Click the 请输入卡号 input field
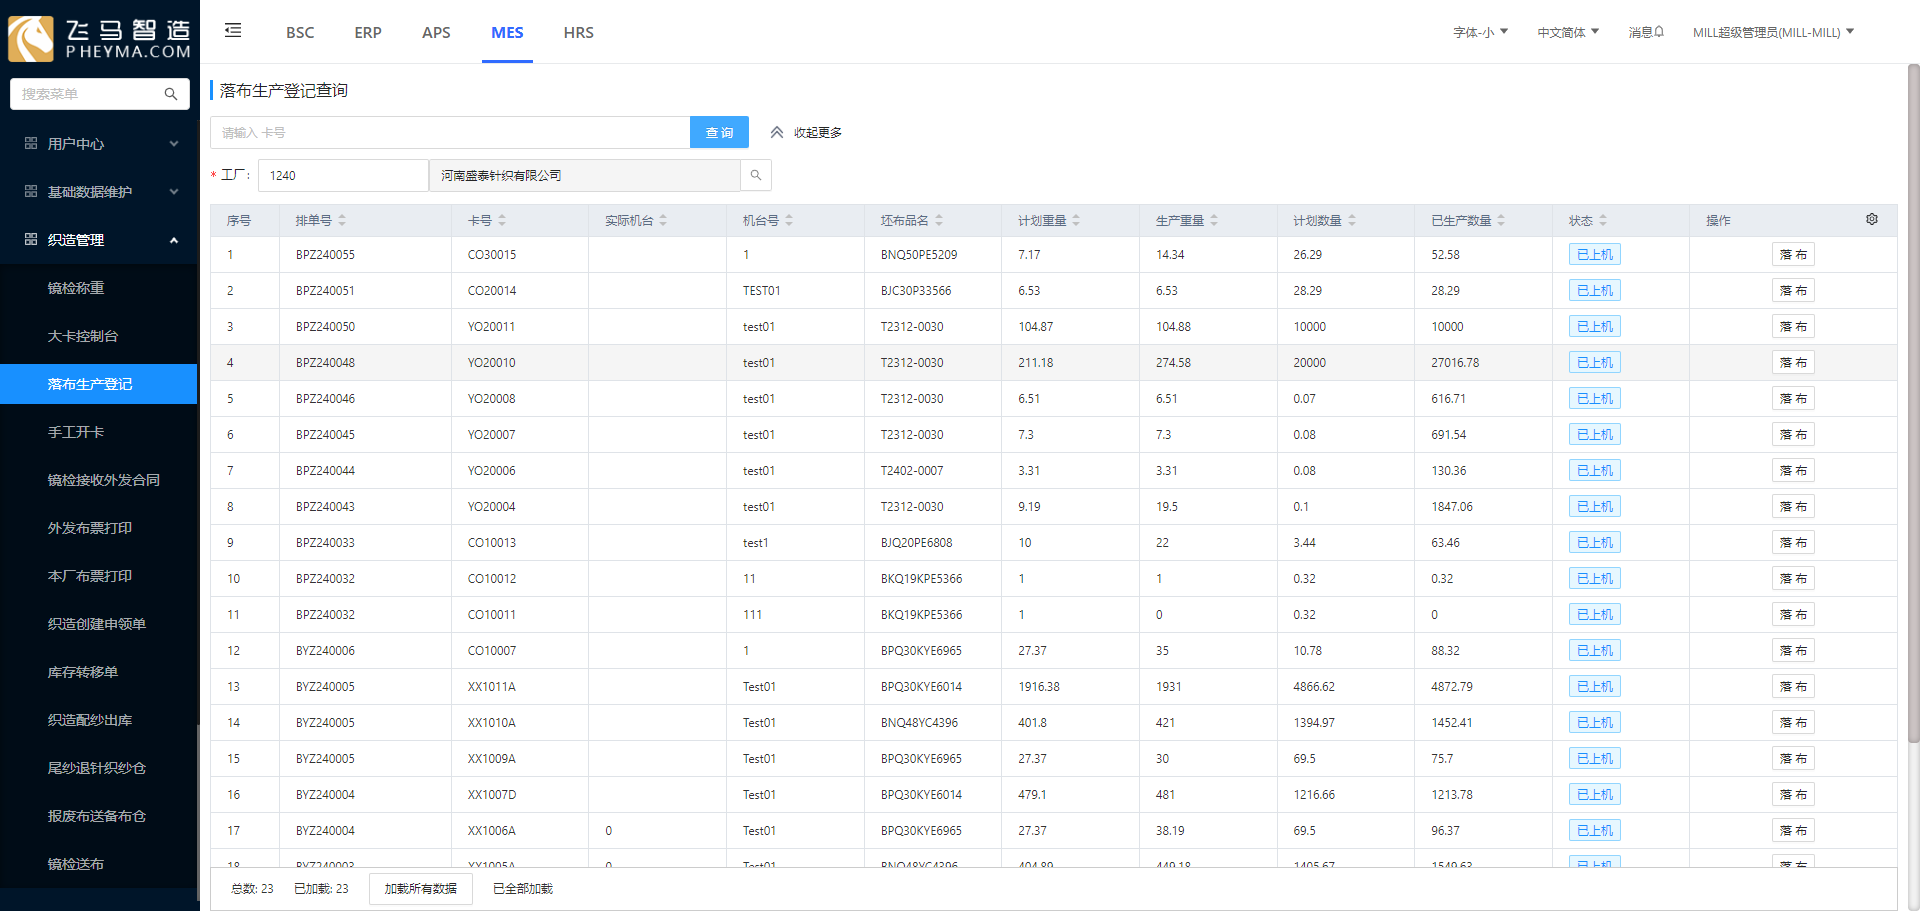 450,132
